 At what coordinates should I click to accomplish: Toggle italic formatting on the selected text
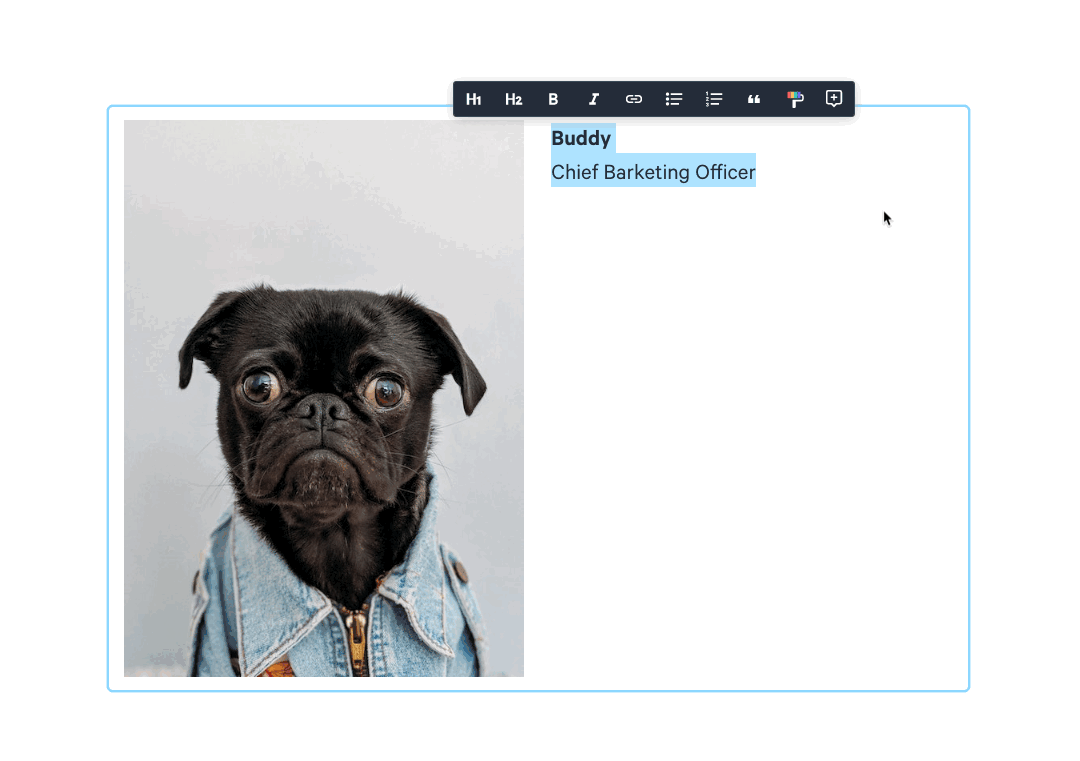(x=593, y=99)
